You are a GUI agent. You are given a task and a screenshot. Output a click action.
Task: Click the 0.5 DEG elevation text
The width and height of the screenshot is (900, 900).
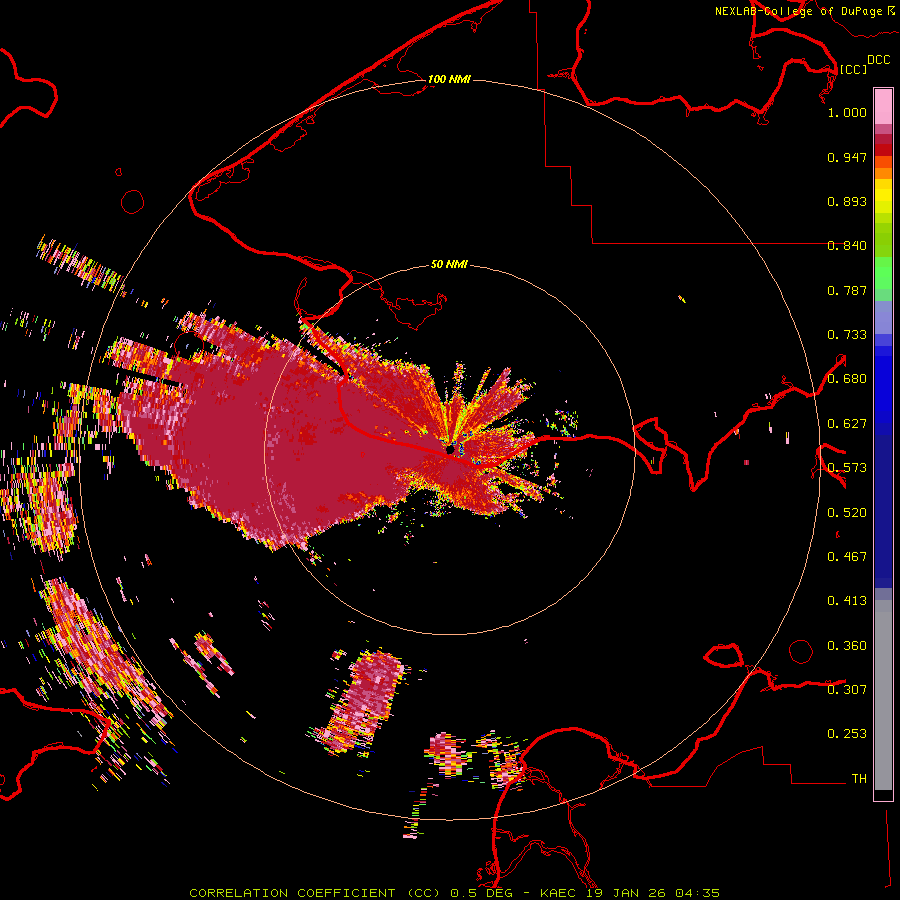pos(481,893)
